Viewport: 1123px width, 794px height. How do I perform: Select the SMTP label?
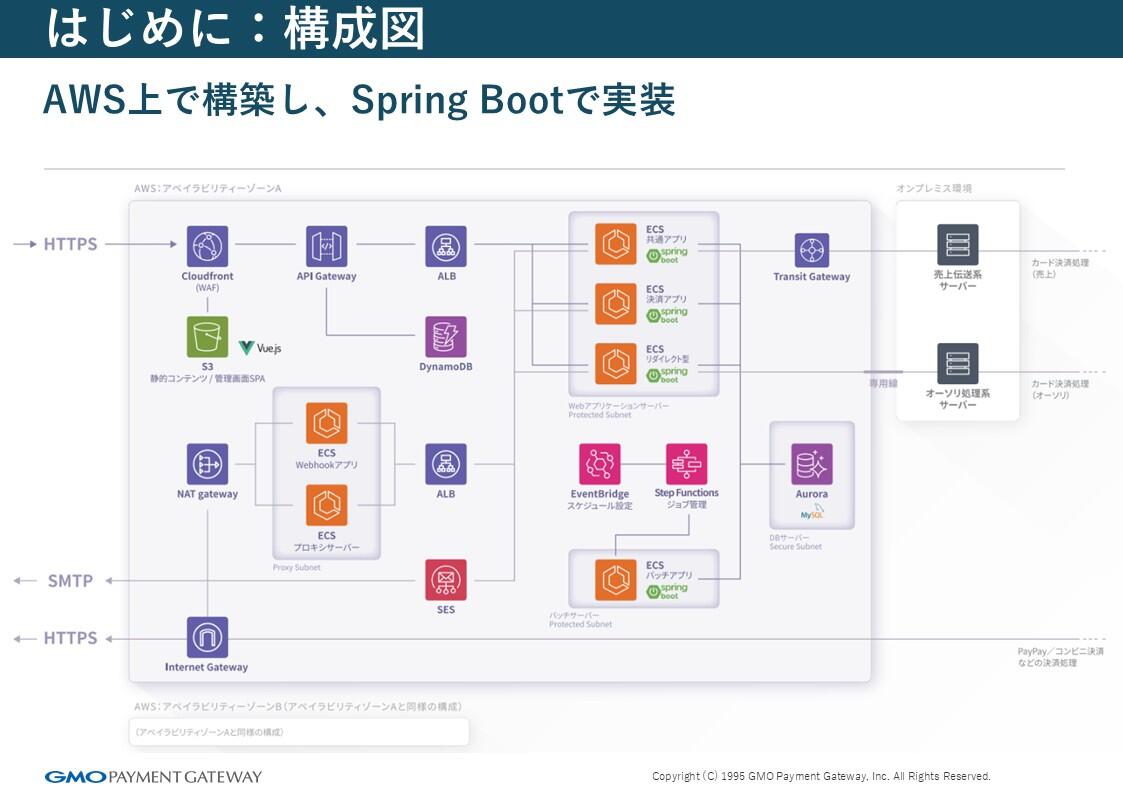70,581
